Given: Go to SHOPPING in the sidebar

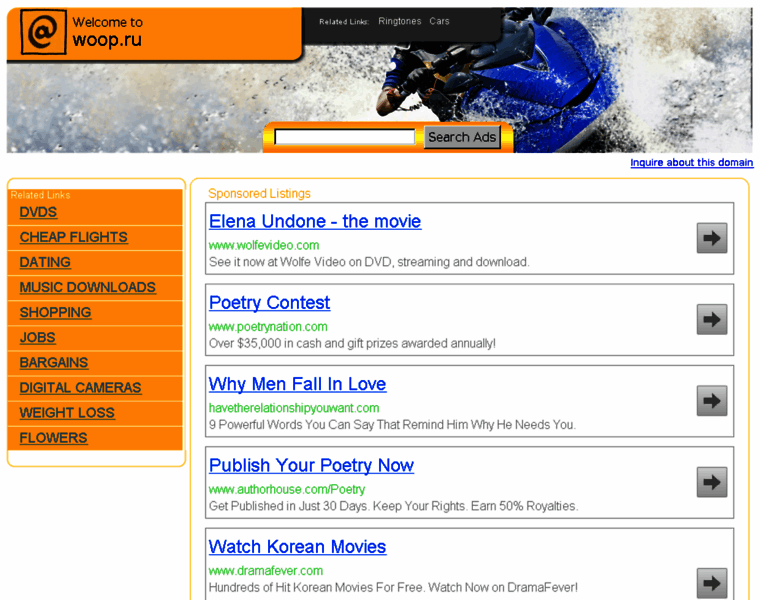Looking at the screenshot, I should 55,313.
